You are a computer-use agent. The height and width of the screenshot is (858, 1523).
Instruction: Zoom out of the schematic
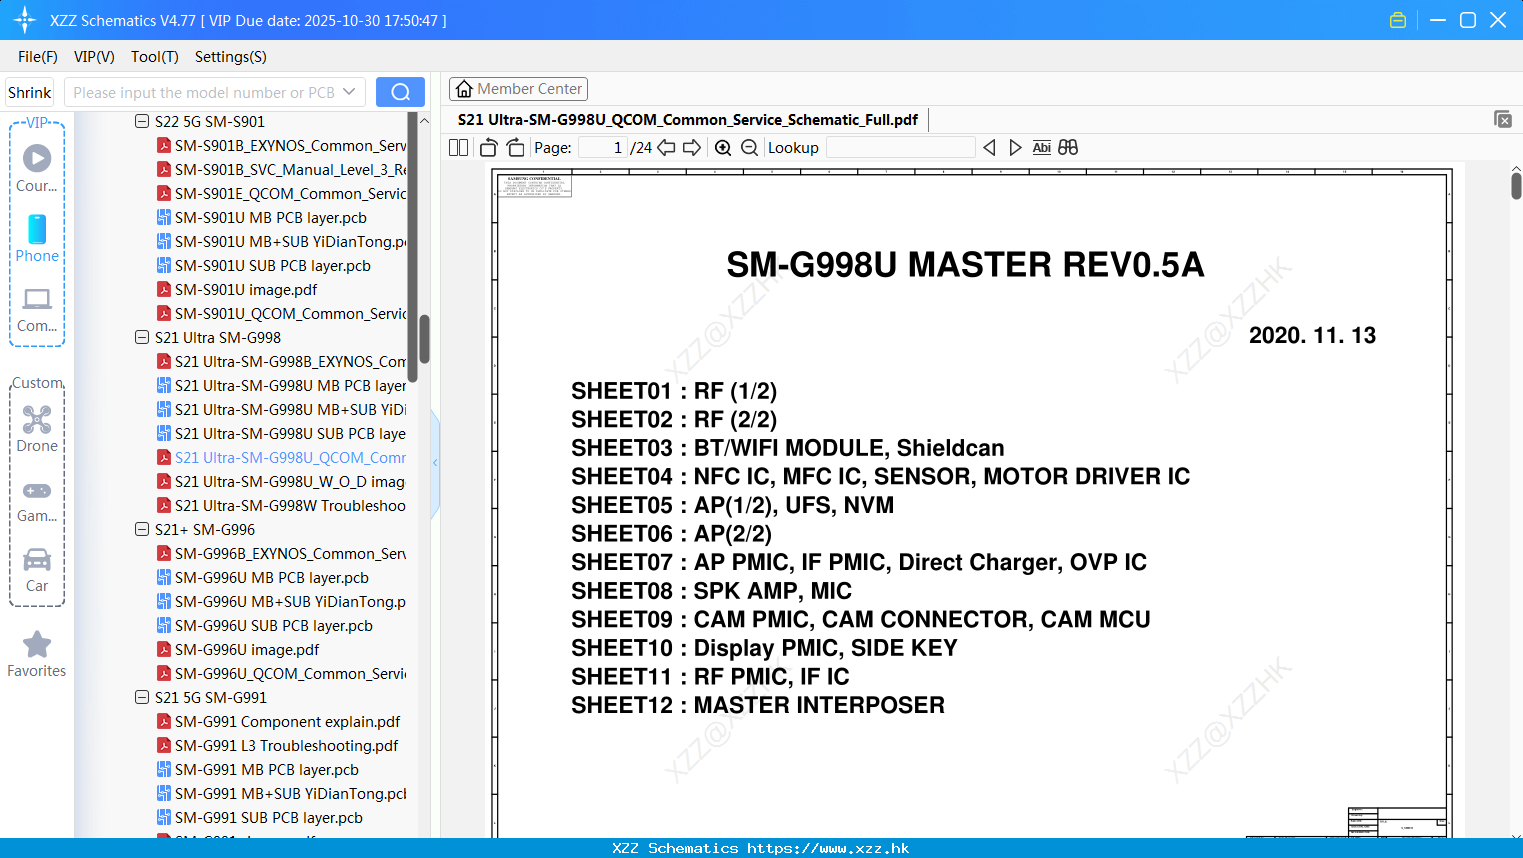point(749,148)
